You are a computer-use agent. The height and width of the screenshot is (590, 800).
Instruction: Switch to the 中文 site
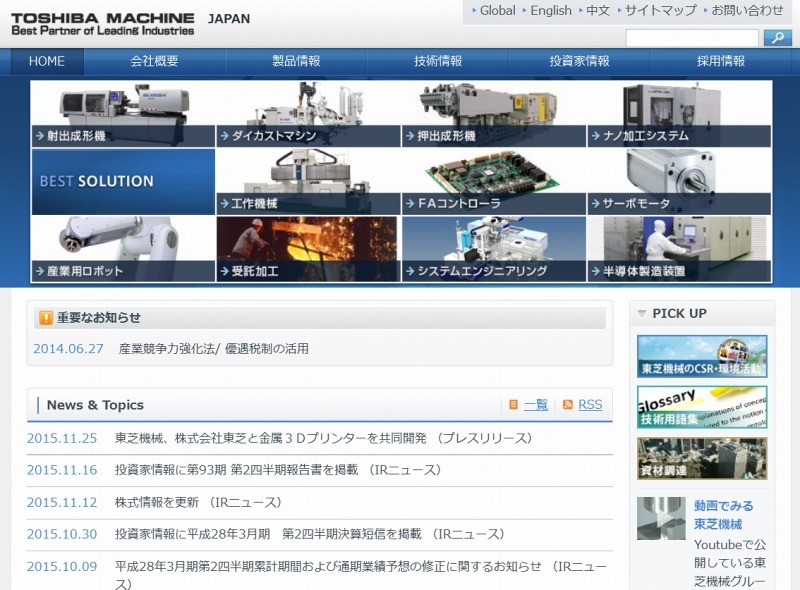coord(598,11)
